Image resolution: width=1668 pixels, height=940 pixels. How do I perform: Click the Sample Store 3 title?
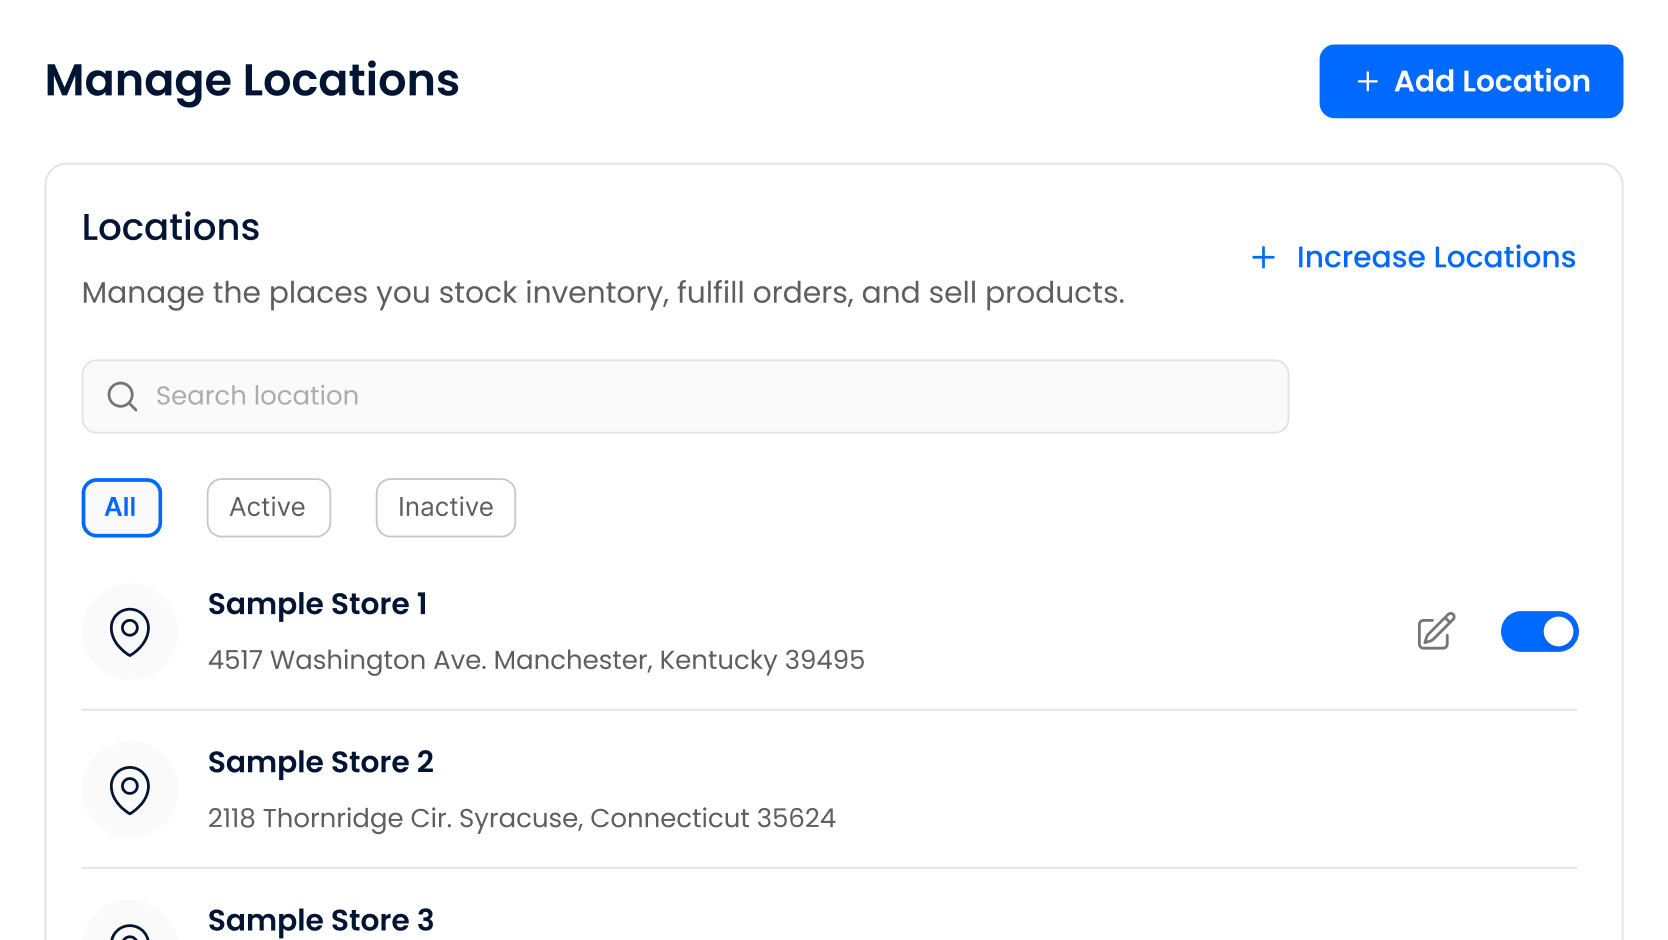click(x=321, y=920)
